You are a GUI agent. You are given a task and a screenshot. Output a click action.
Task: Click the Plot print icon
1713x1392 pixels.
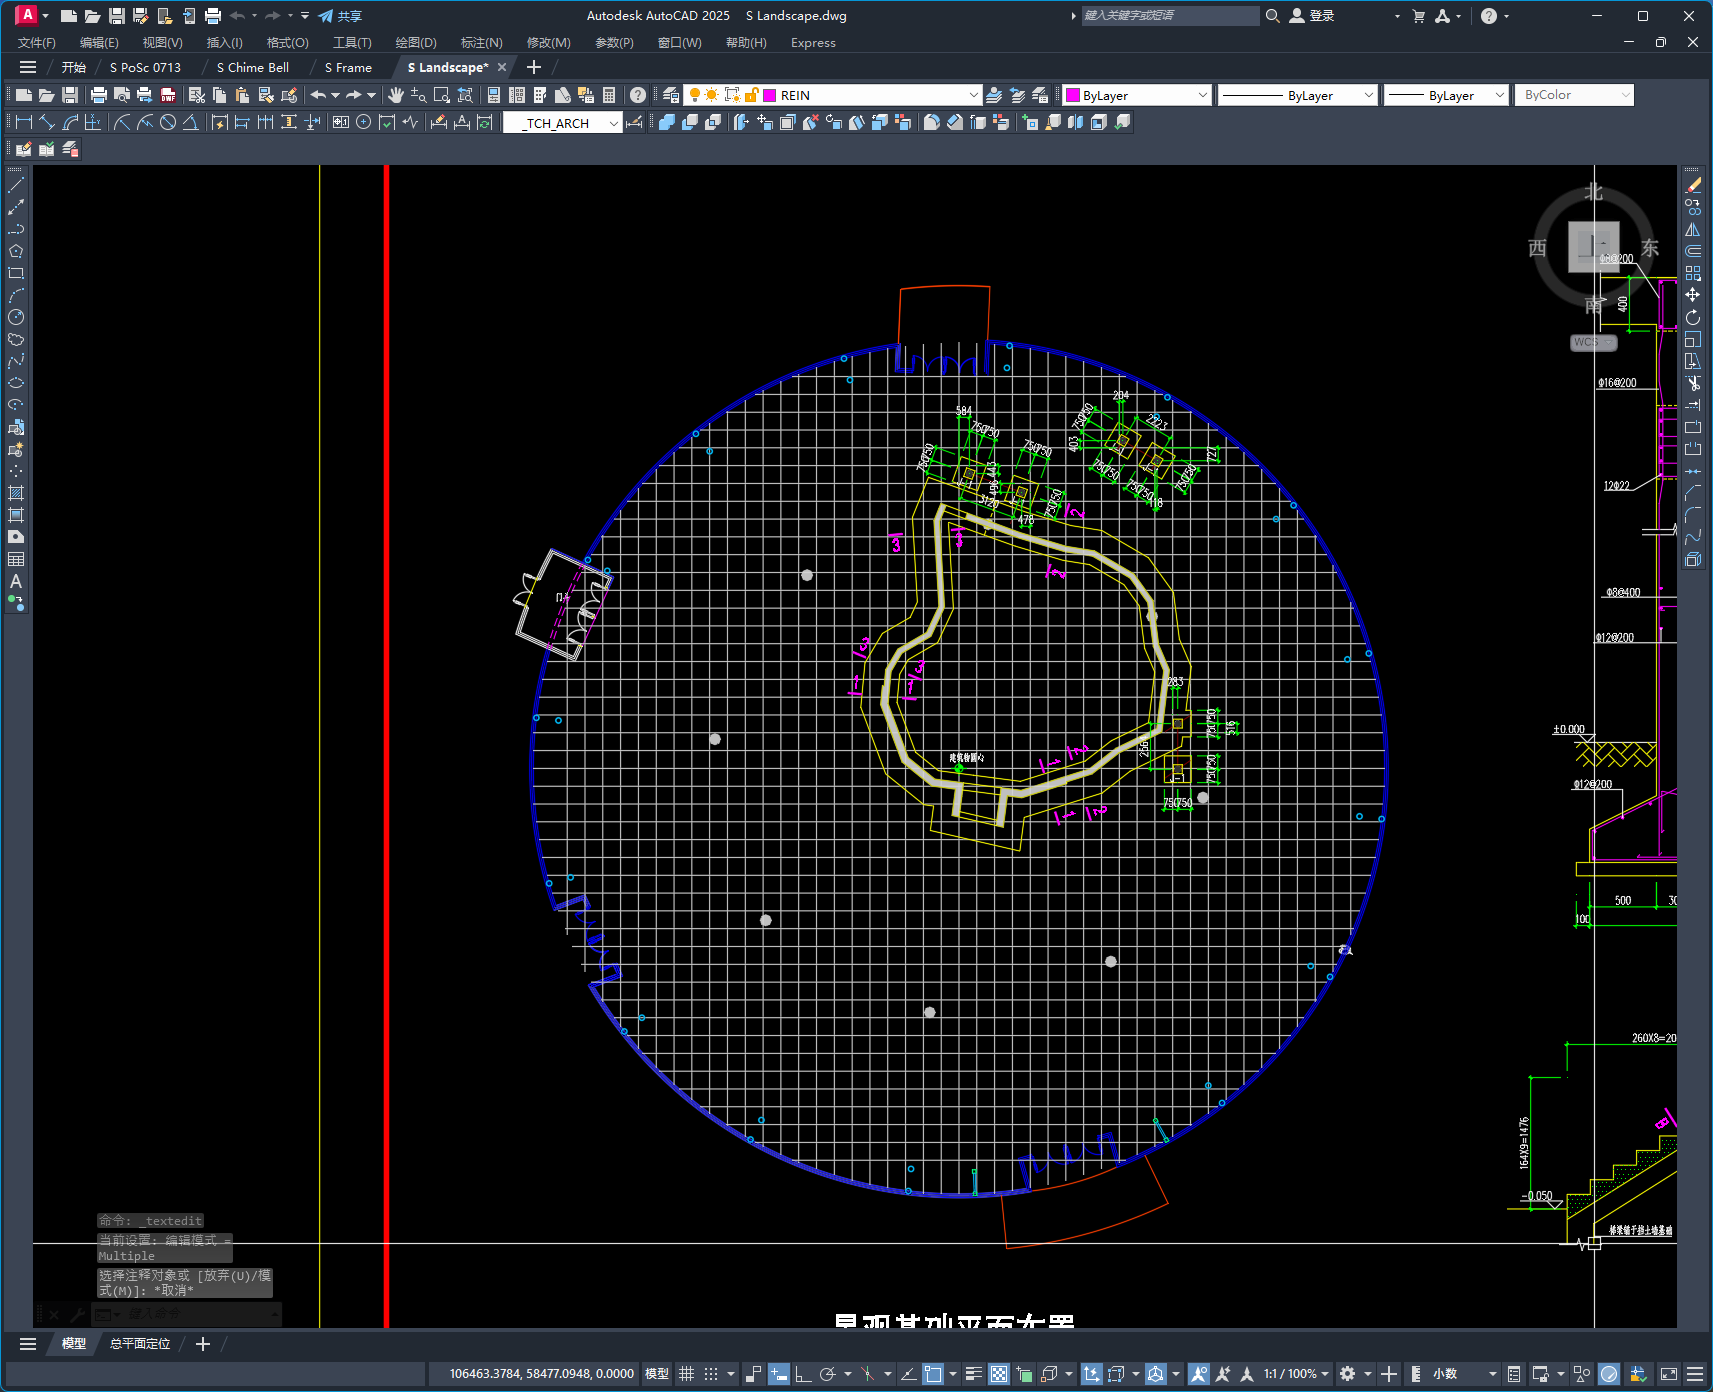tap(98, 95)
